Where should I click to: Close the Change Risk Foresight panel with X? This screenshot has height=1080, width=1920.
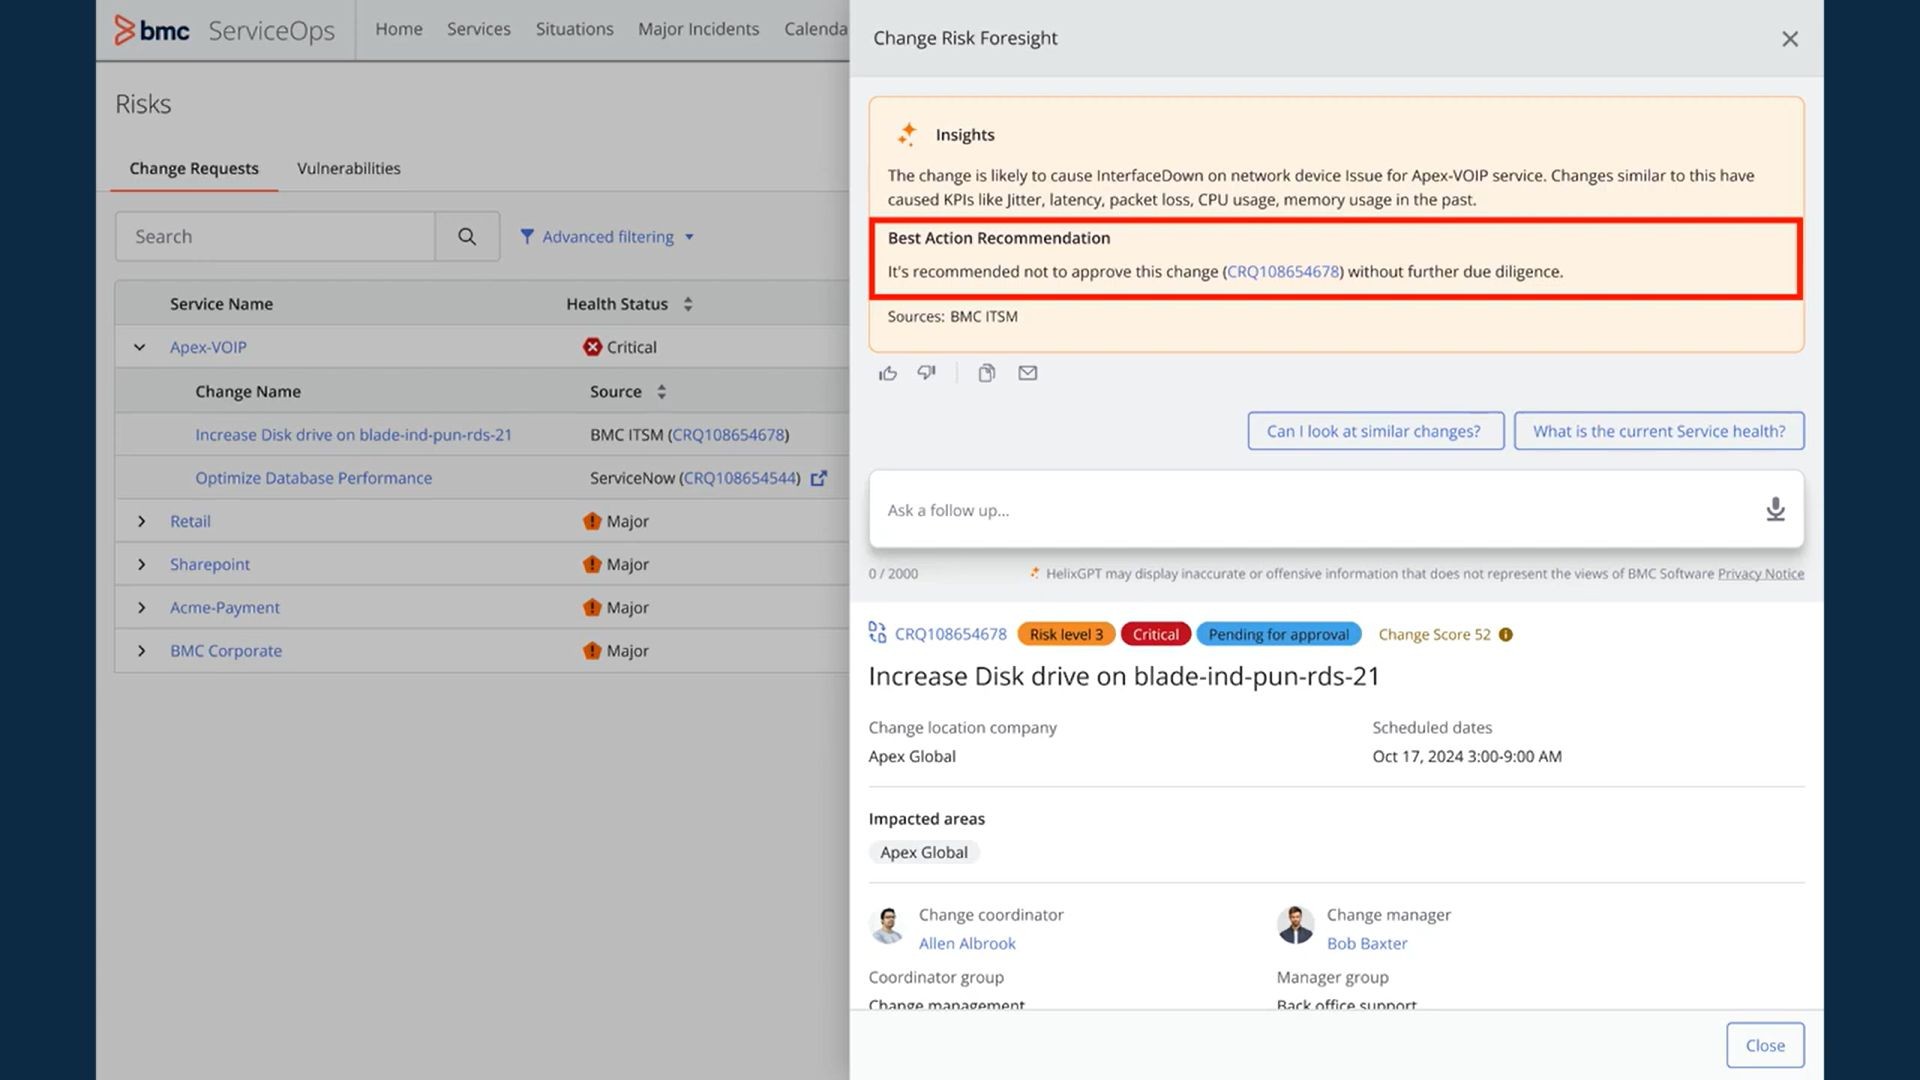(1789, 39)
